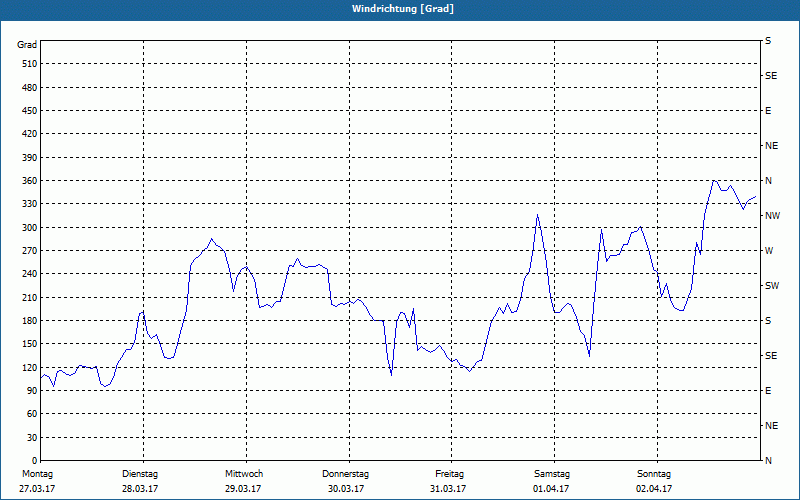Click the N label beside the 360 gridline
Screen dimensions: 800x500
click(x=768, y=181)
